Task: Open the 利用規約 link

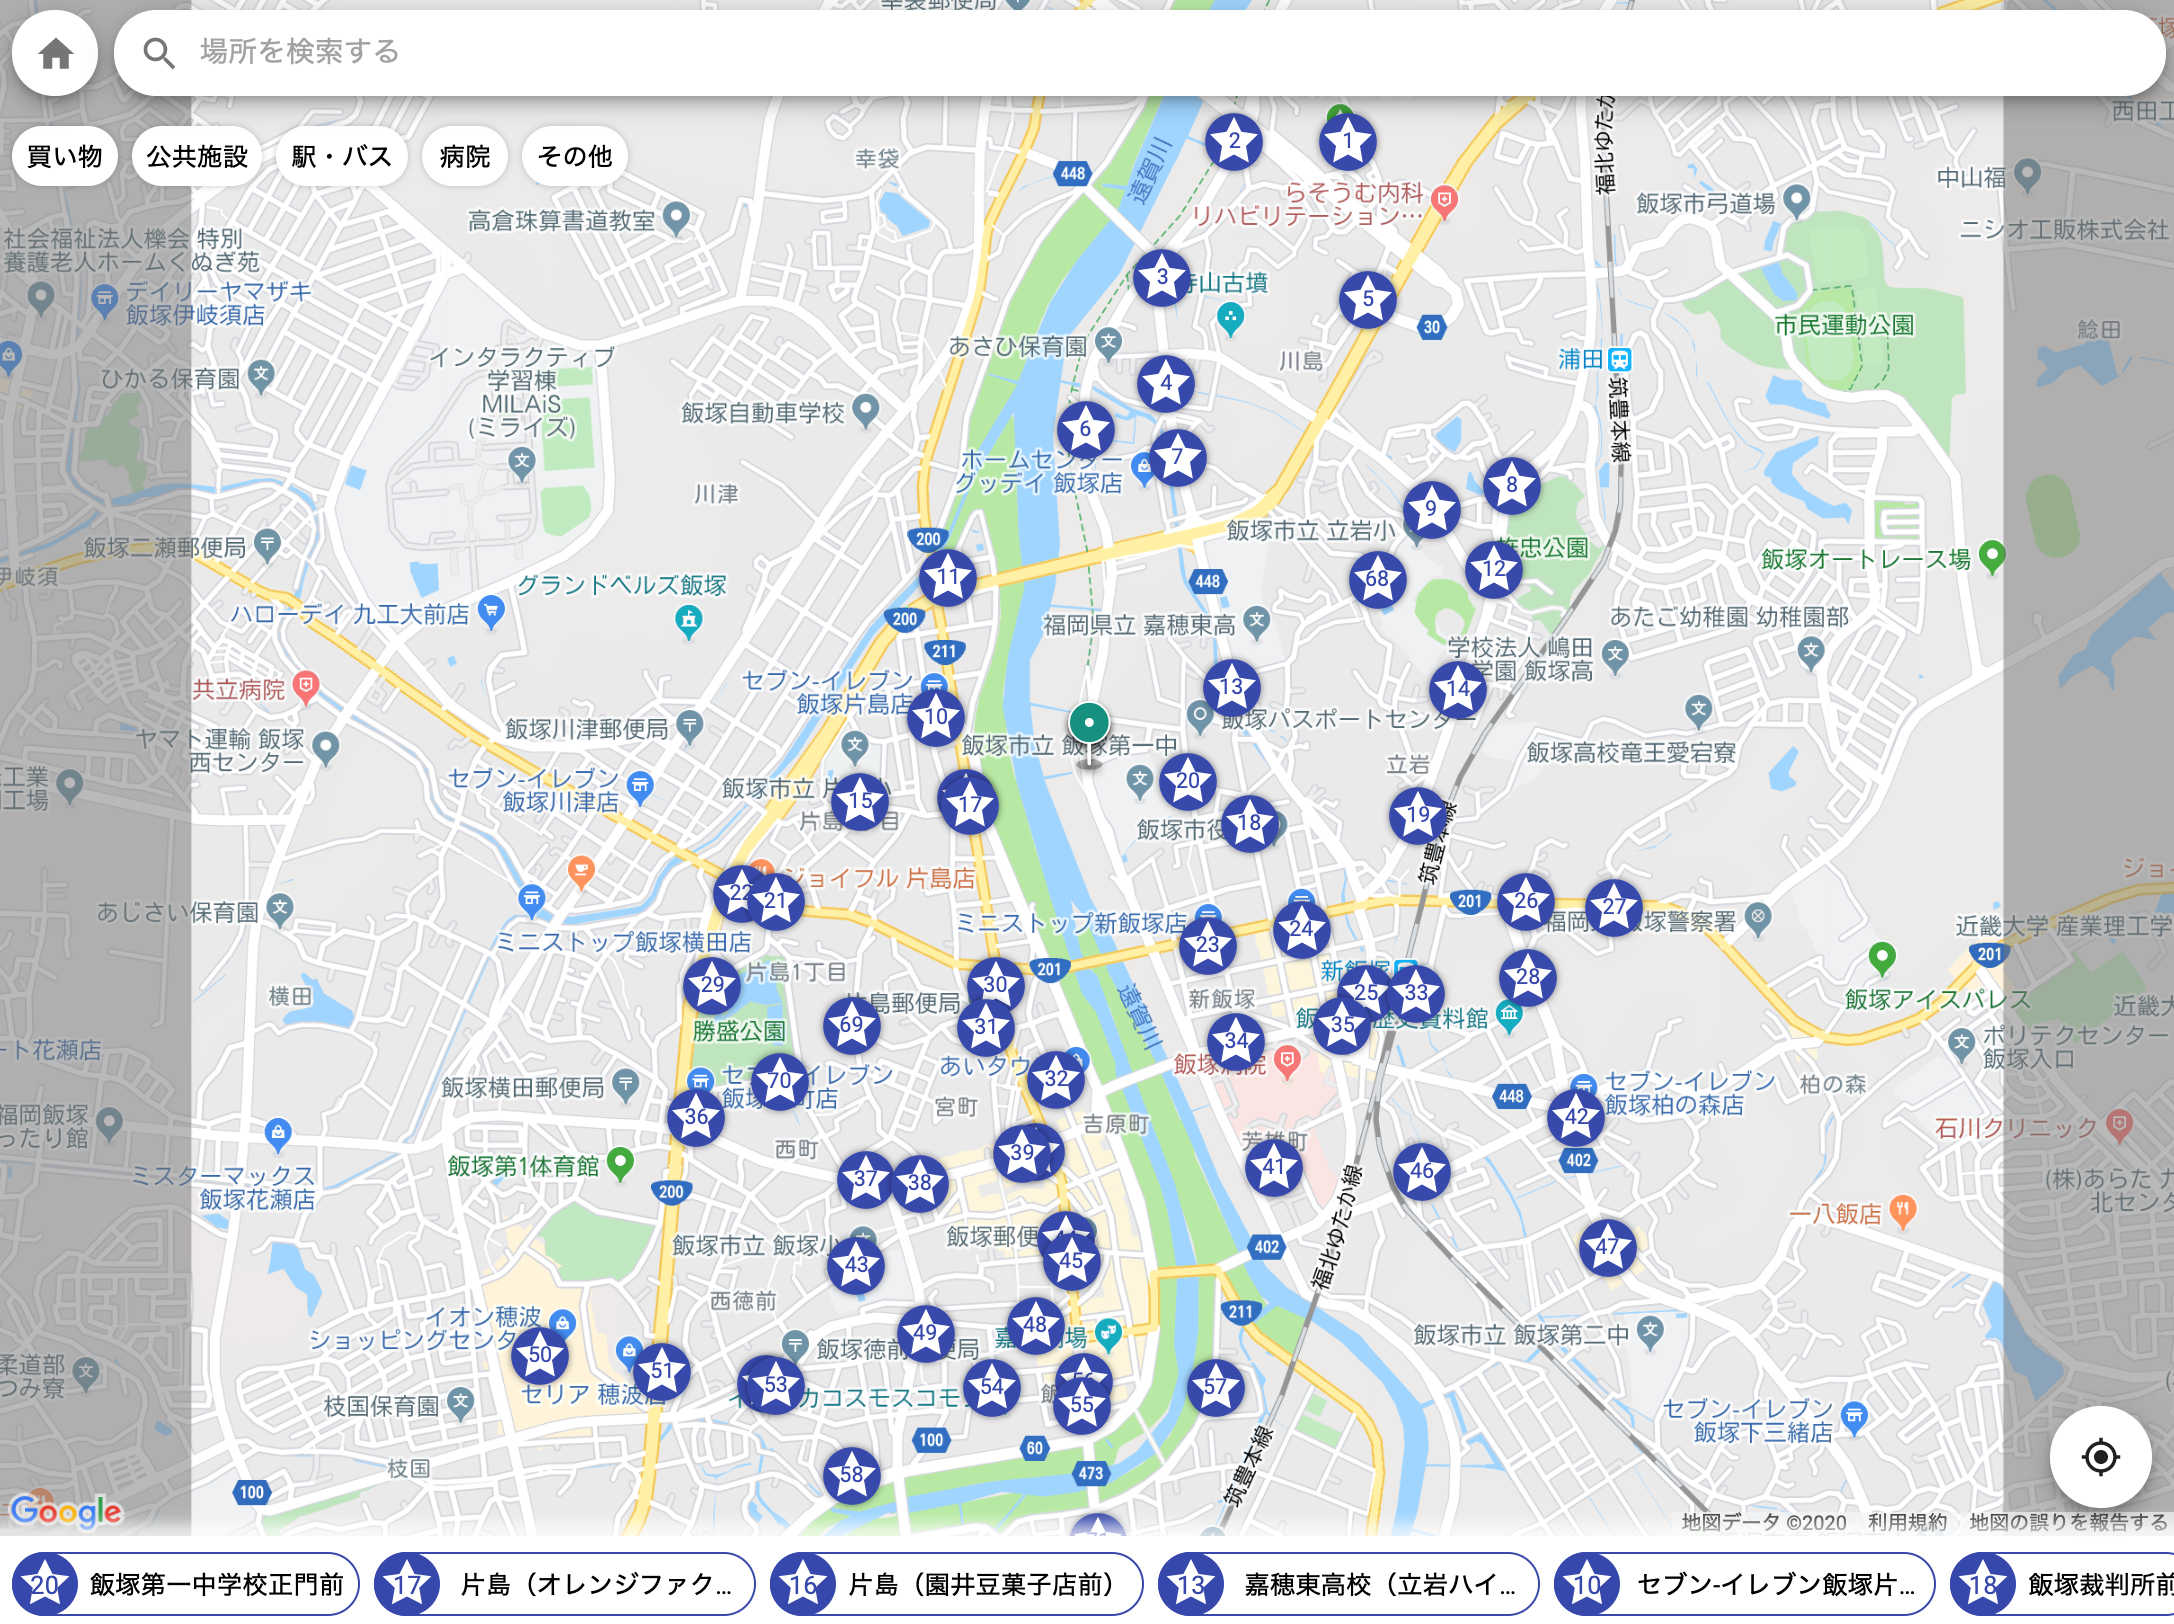Action: tap(1906, 1522)
